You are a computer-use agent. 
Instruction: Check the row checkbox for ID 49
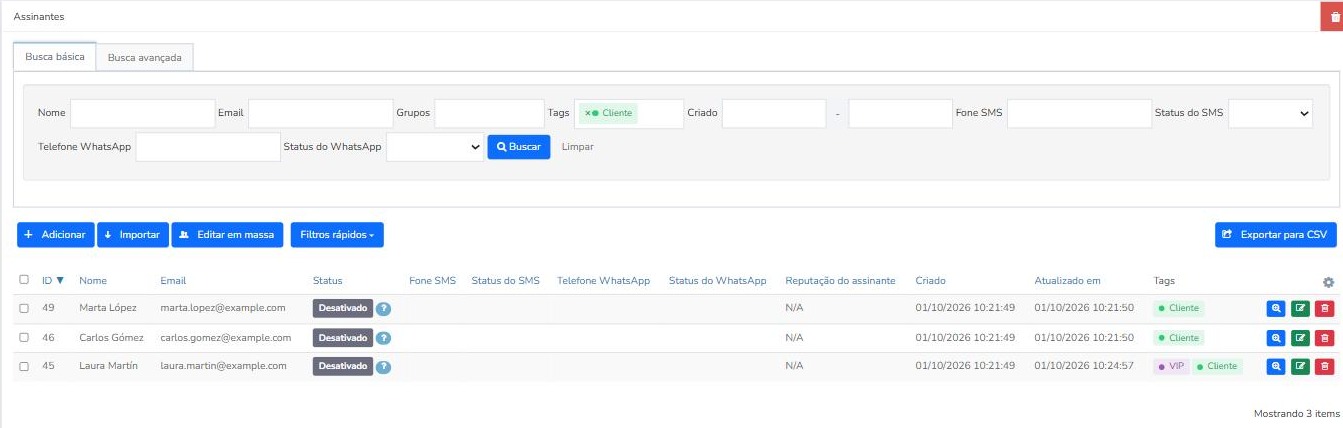point(24,308)
